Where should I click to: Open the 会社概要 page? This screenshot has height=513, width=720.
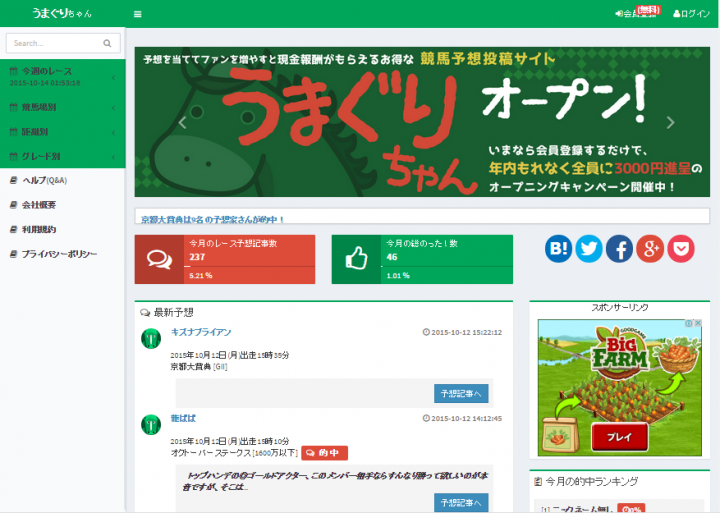pos(62,205)
